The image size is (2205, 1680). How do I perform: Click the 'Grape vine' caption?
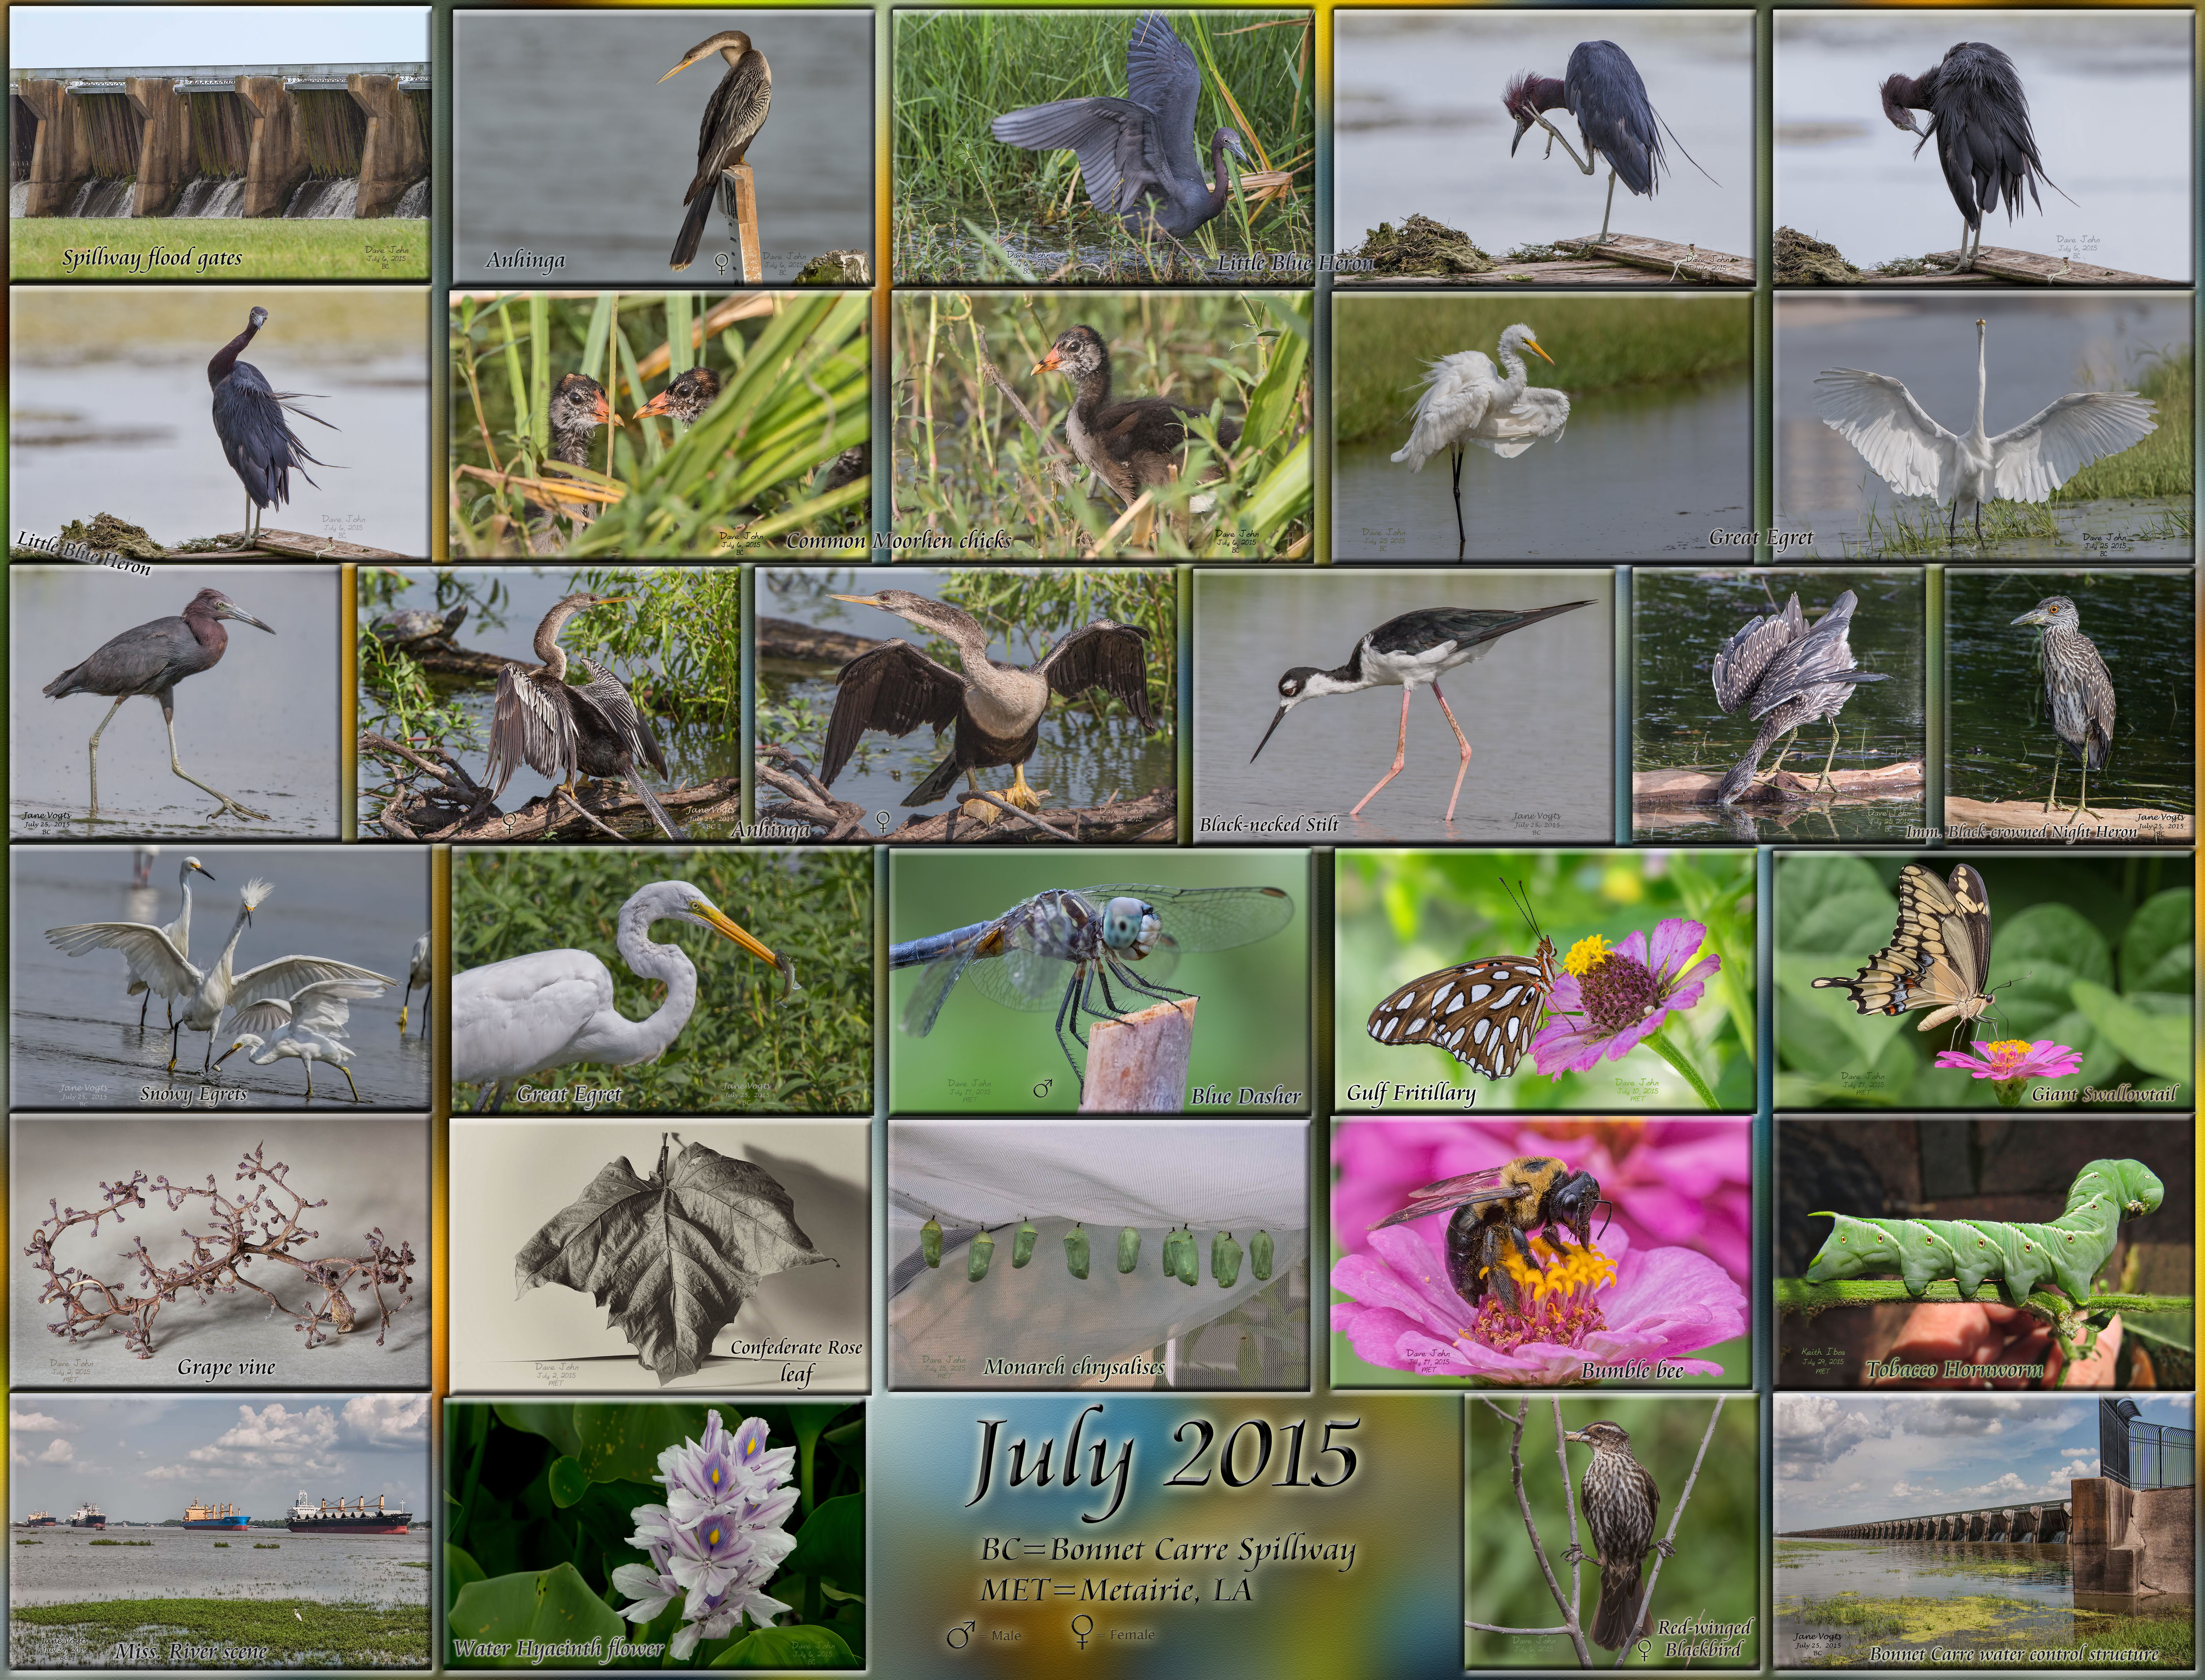(x=226, y=1367)
